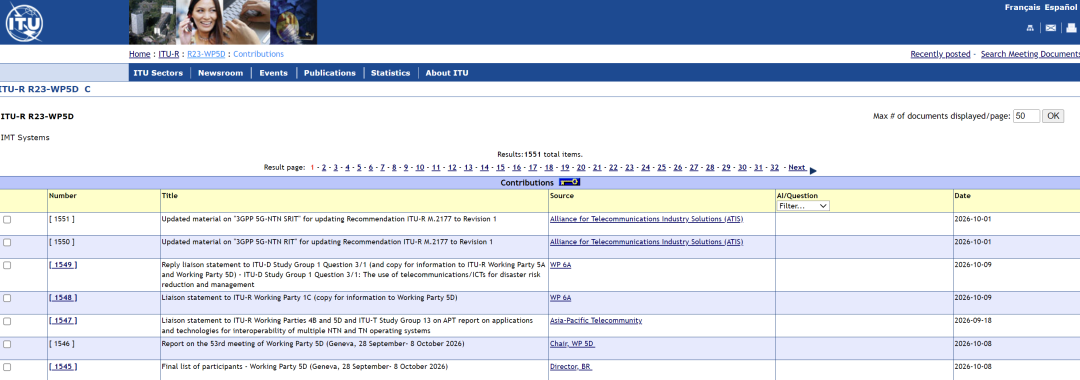Go to the Newsroom menu

pyautogui.click(x=220, y=73)
